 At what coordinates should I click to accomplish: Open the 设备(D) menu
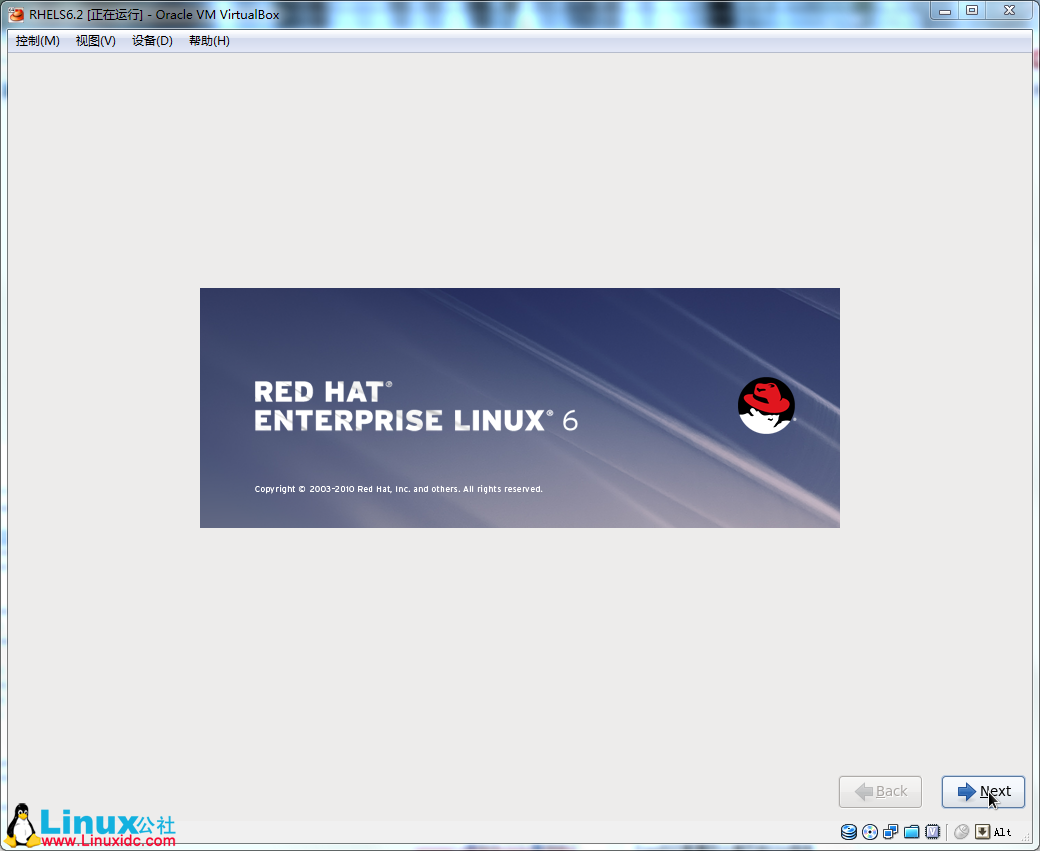152,41
